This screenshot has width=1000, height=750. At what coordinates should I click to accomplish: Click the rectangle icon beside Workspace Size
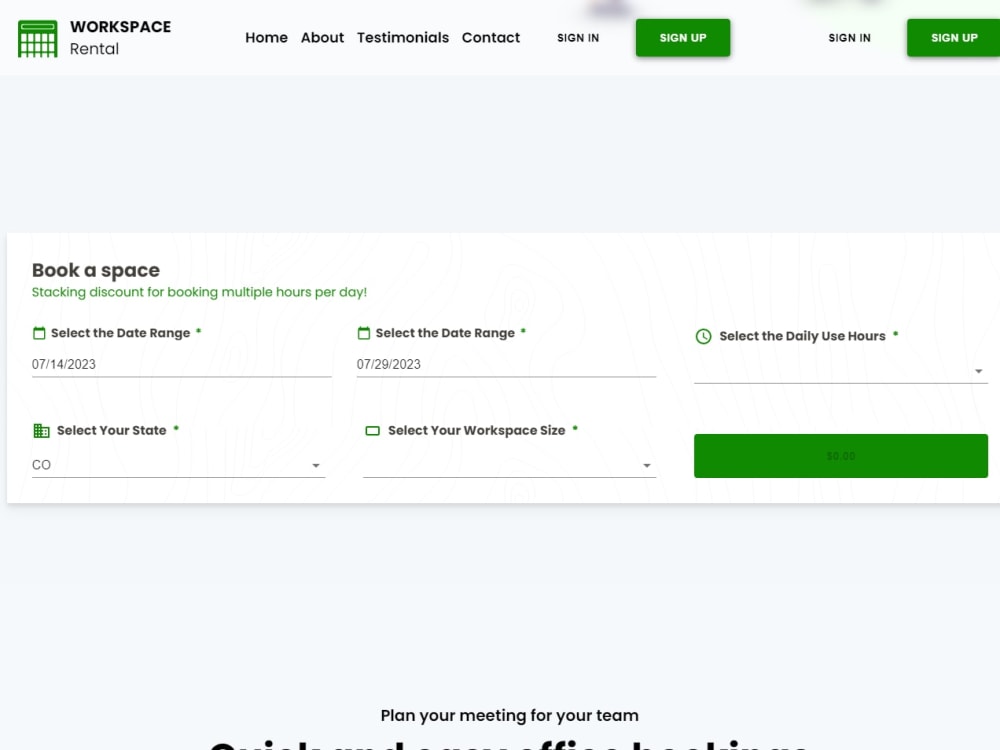point(372,431)
